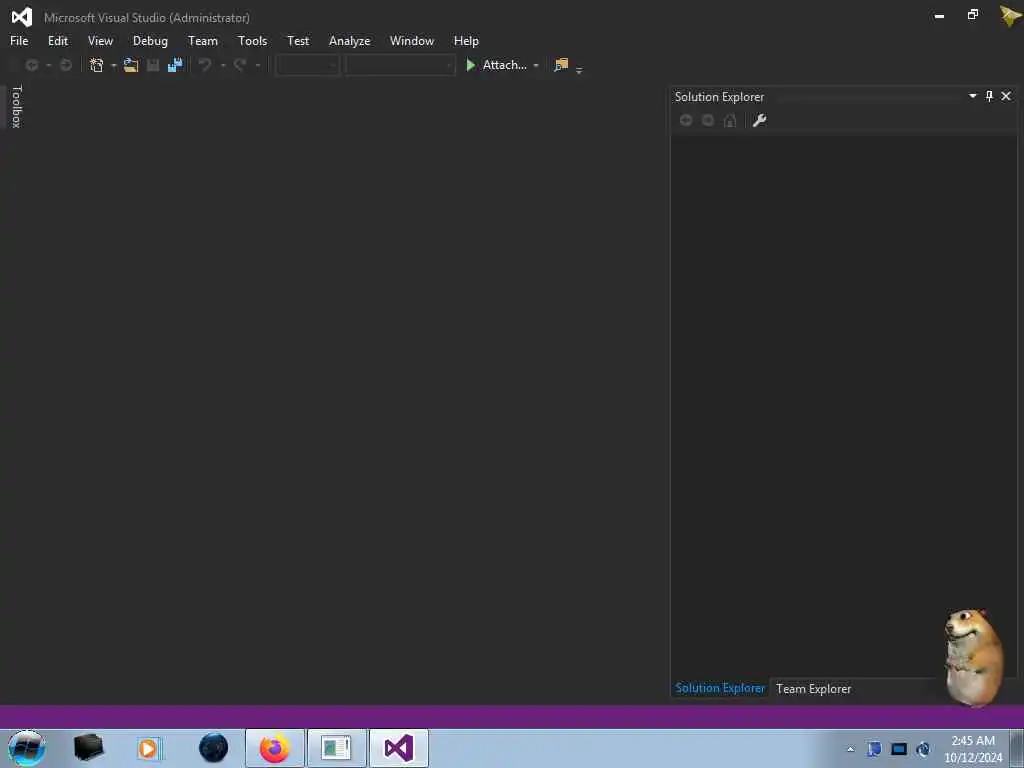1024x768 pixels.
Task: Restore down the Visual Studio window
Action: [x=973, y=14]
